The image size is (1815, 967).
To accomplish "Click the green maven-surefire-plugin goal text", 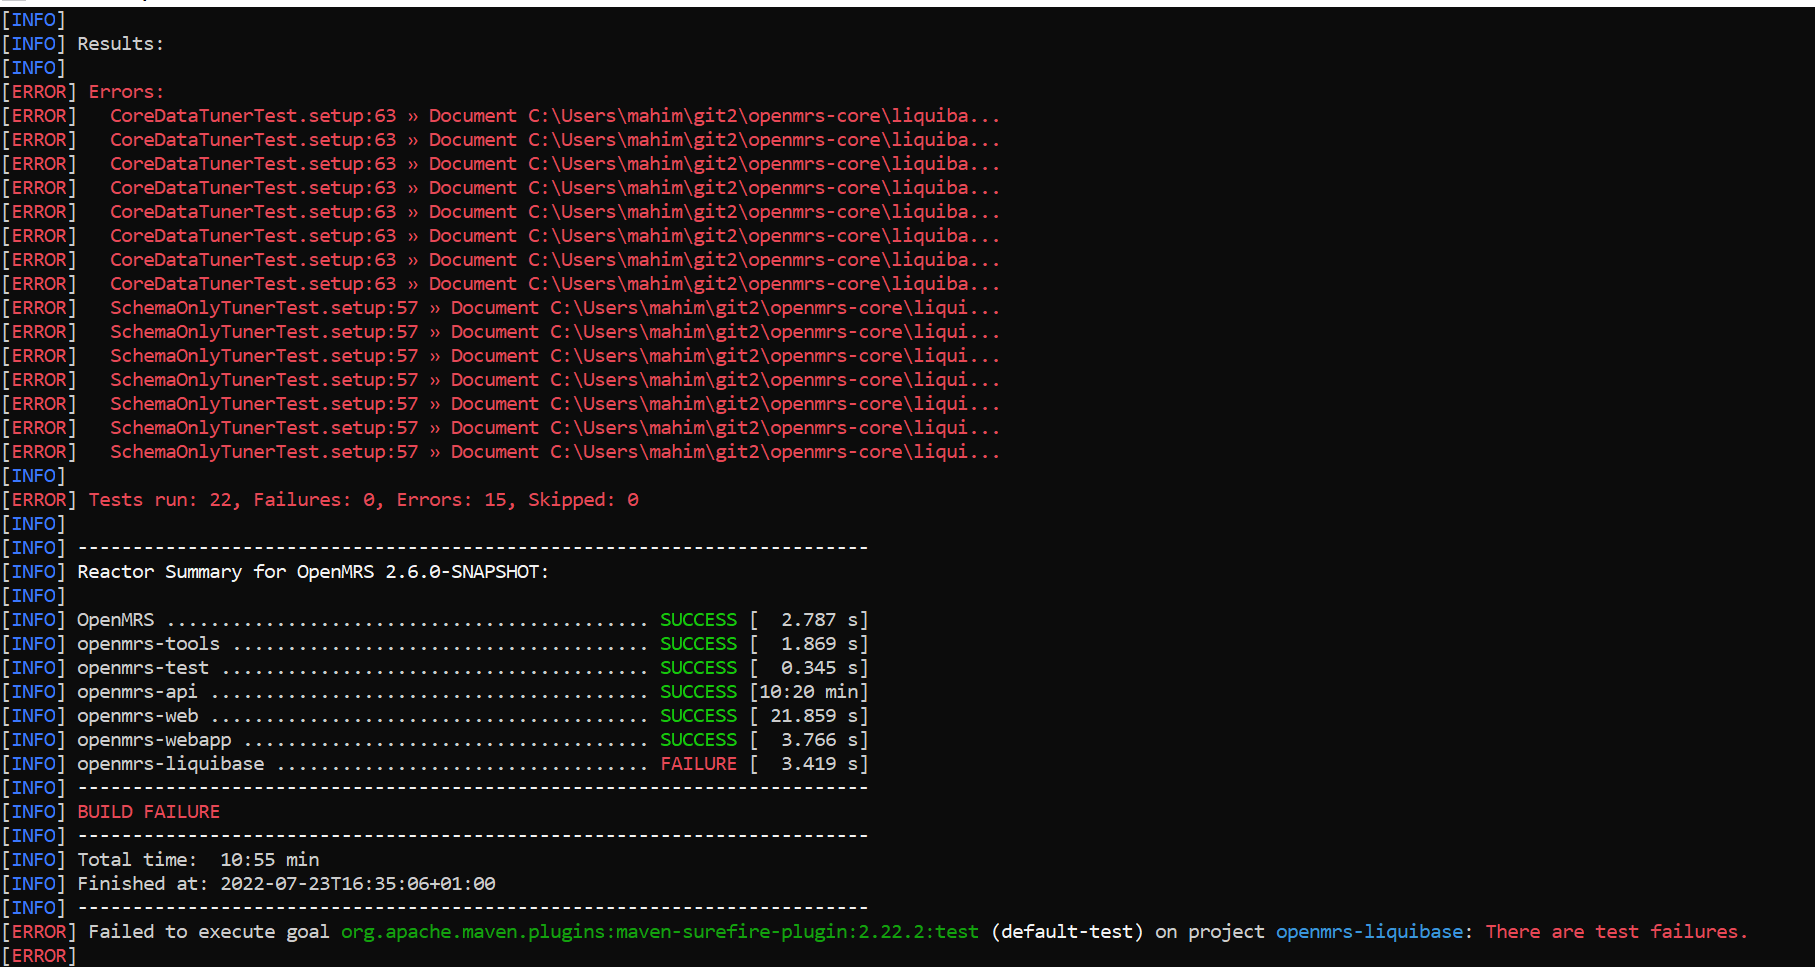I will coord(660,932).
